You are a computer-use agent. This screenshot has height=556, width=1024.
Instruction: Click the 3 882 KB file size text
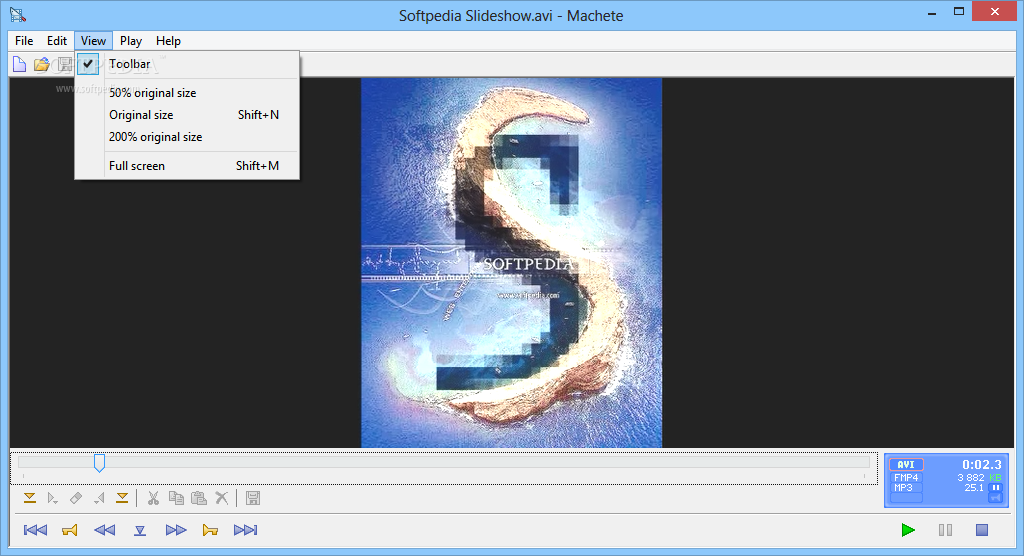[979, 478]
